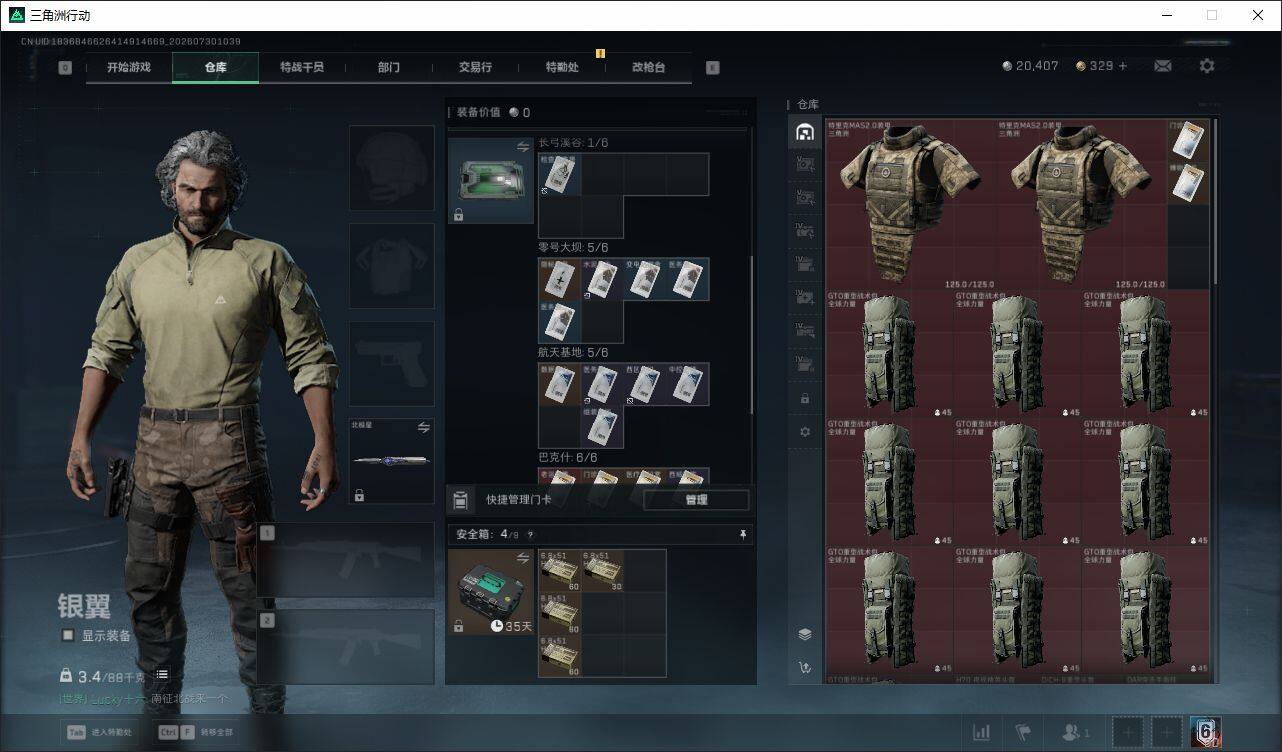The width and height of the screenshot is (1282, 752).
Task: Click the stacked layers icon in warehouse sidebar
Action: (x=805, y=634)
